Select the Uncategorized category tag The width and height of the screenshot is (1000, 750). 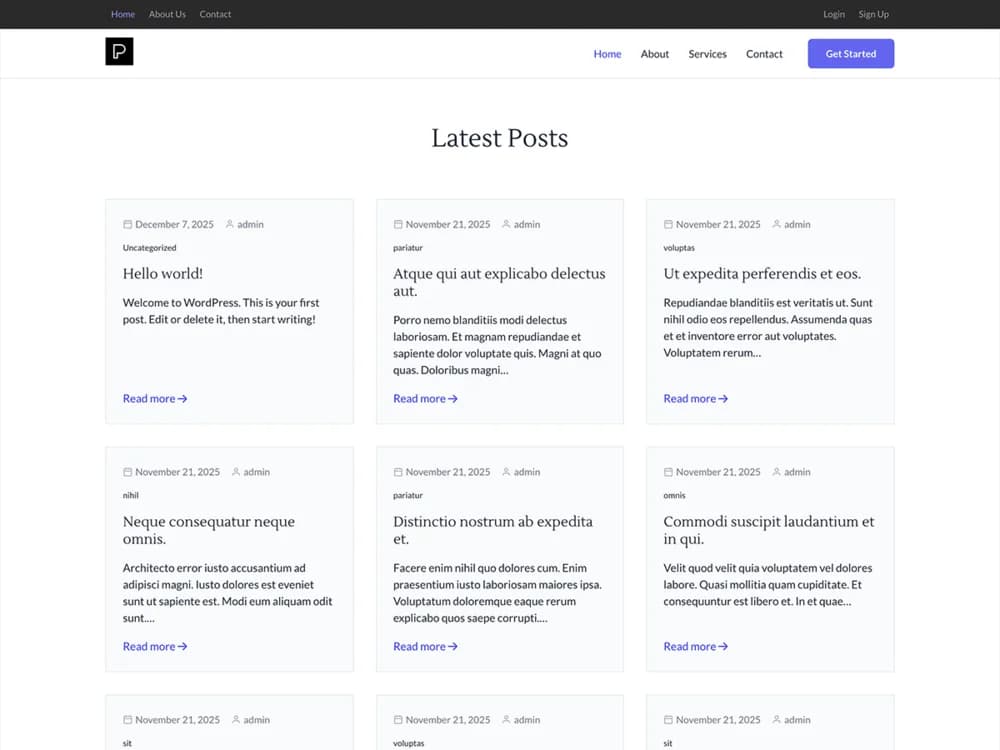pyautogui.click(x=150, y=248)
